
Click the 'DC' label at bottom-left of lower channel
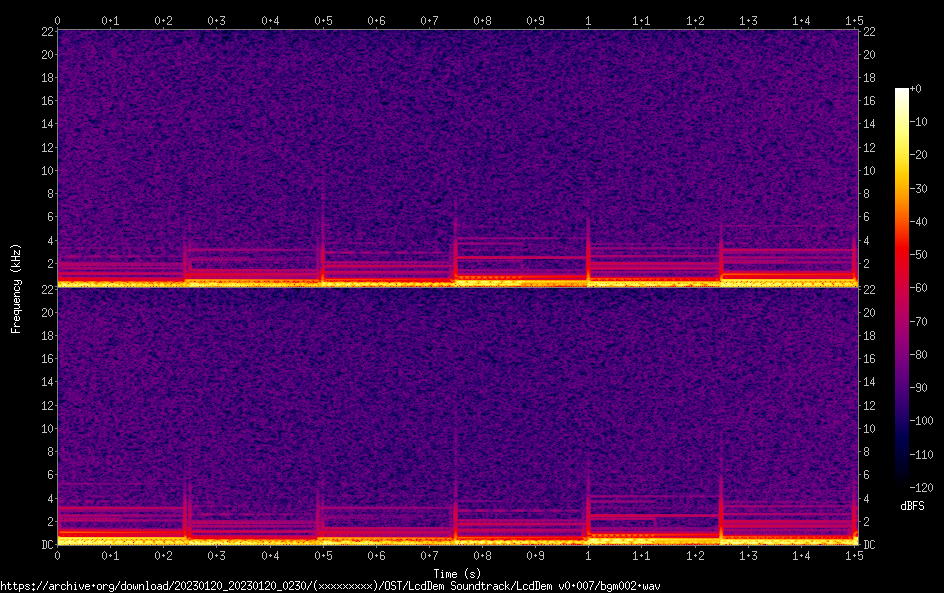click(x=46, y=545)
